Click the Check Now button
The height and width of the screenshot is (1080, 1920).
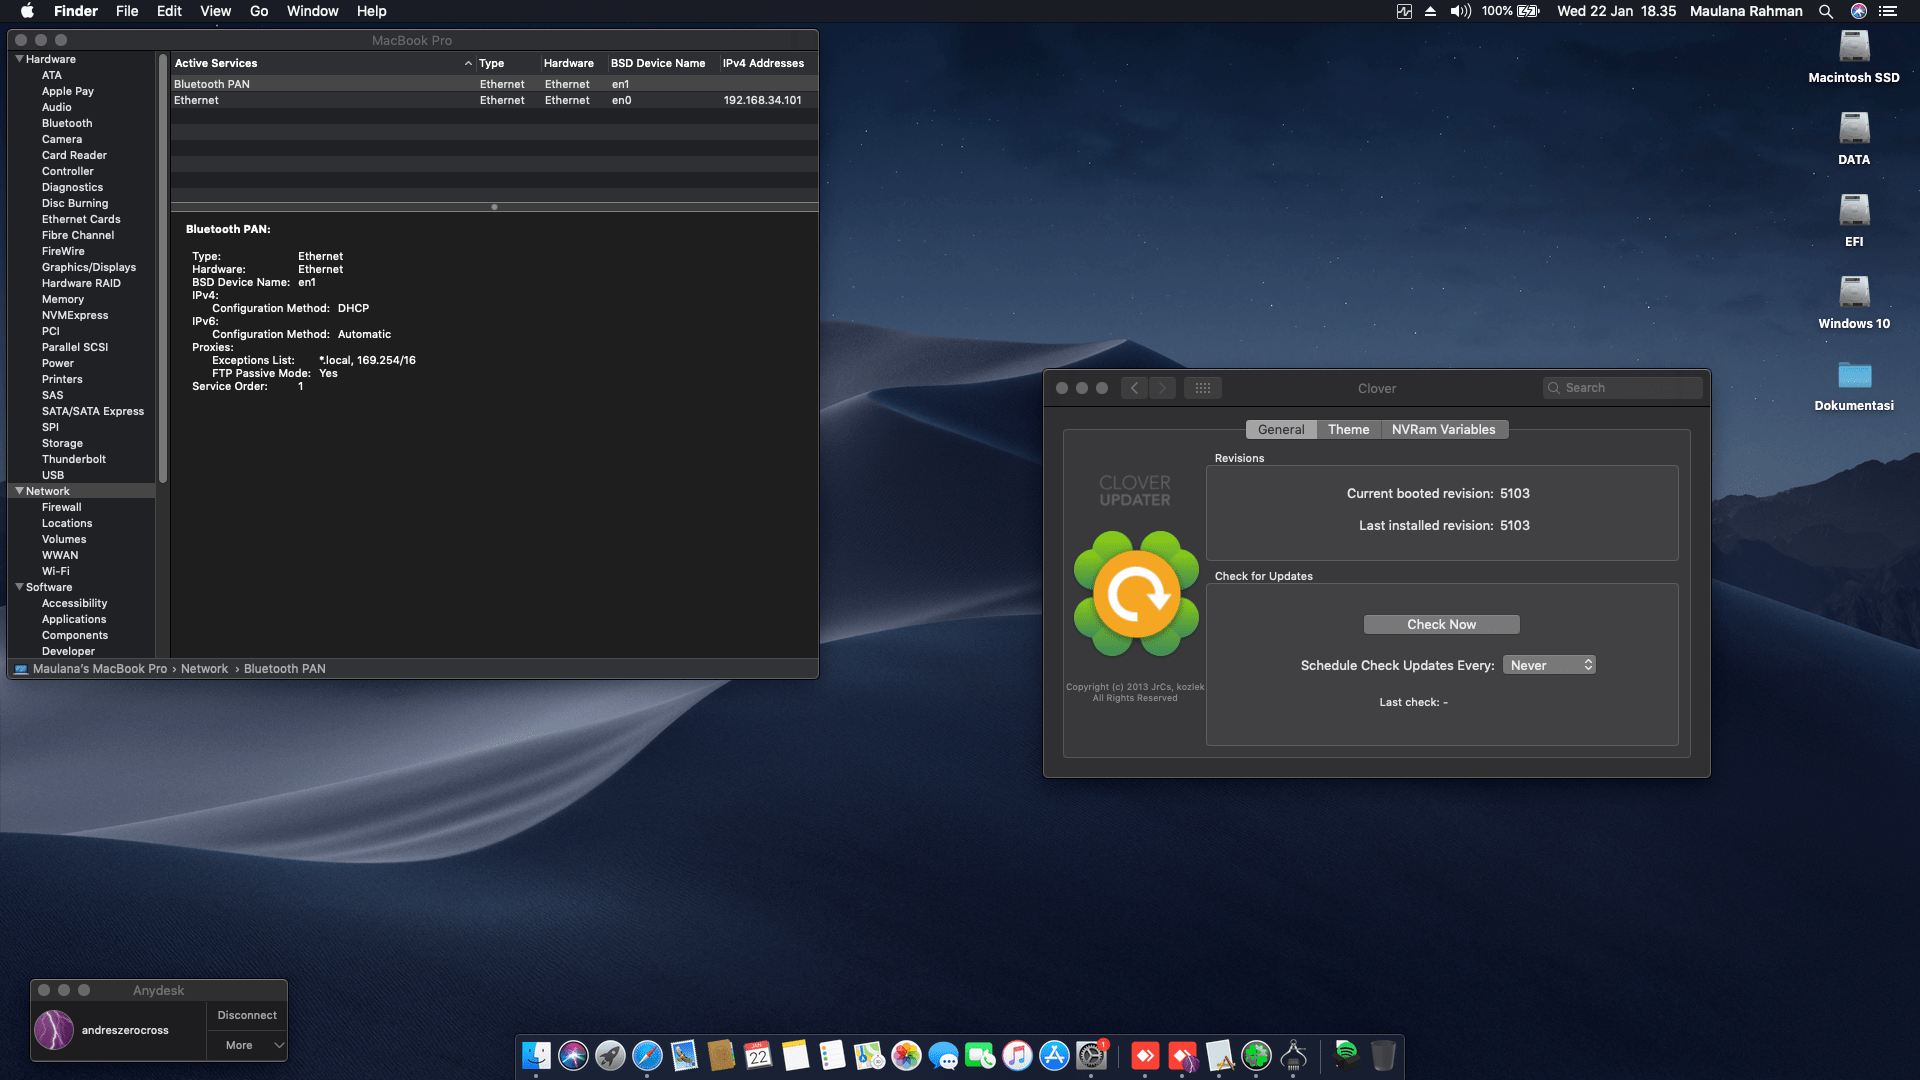[1441, 624]
